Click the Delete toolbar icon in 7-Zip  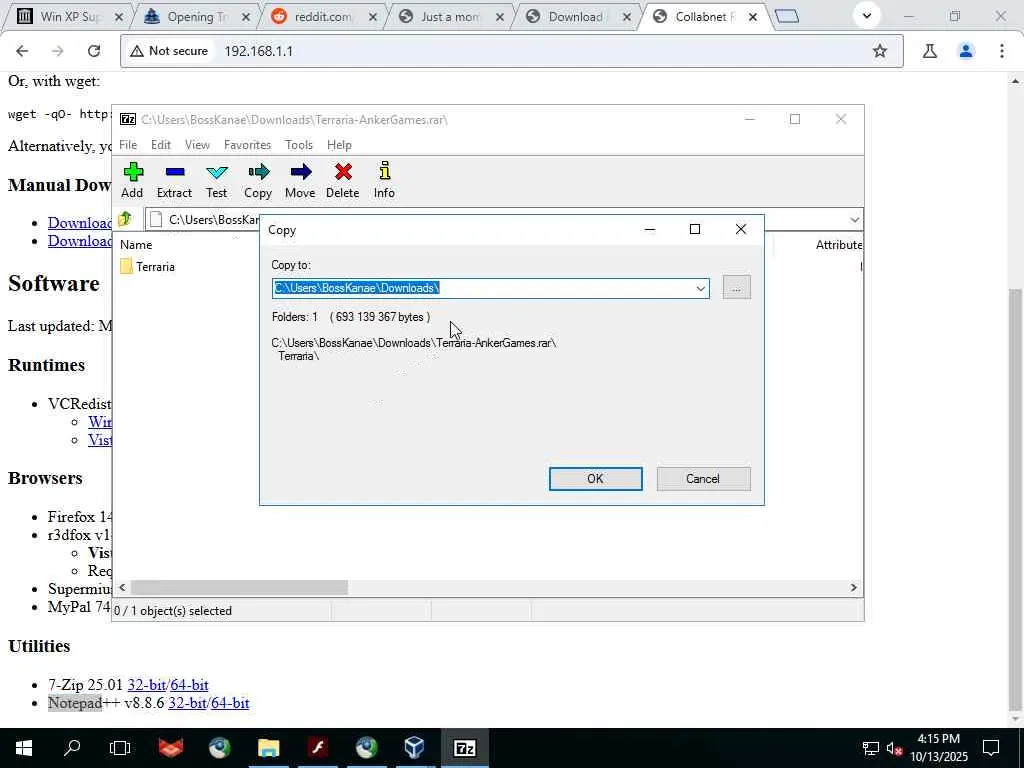tap(343, 180)
